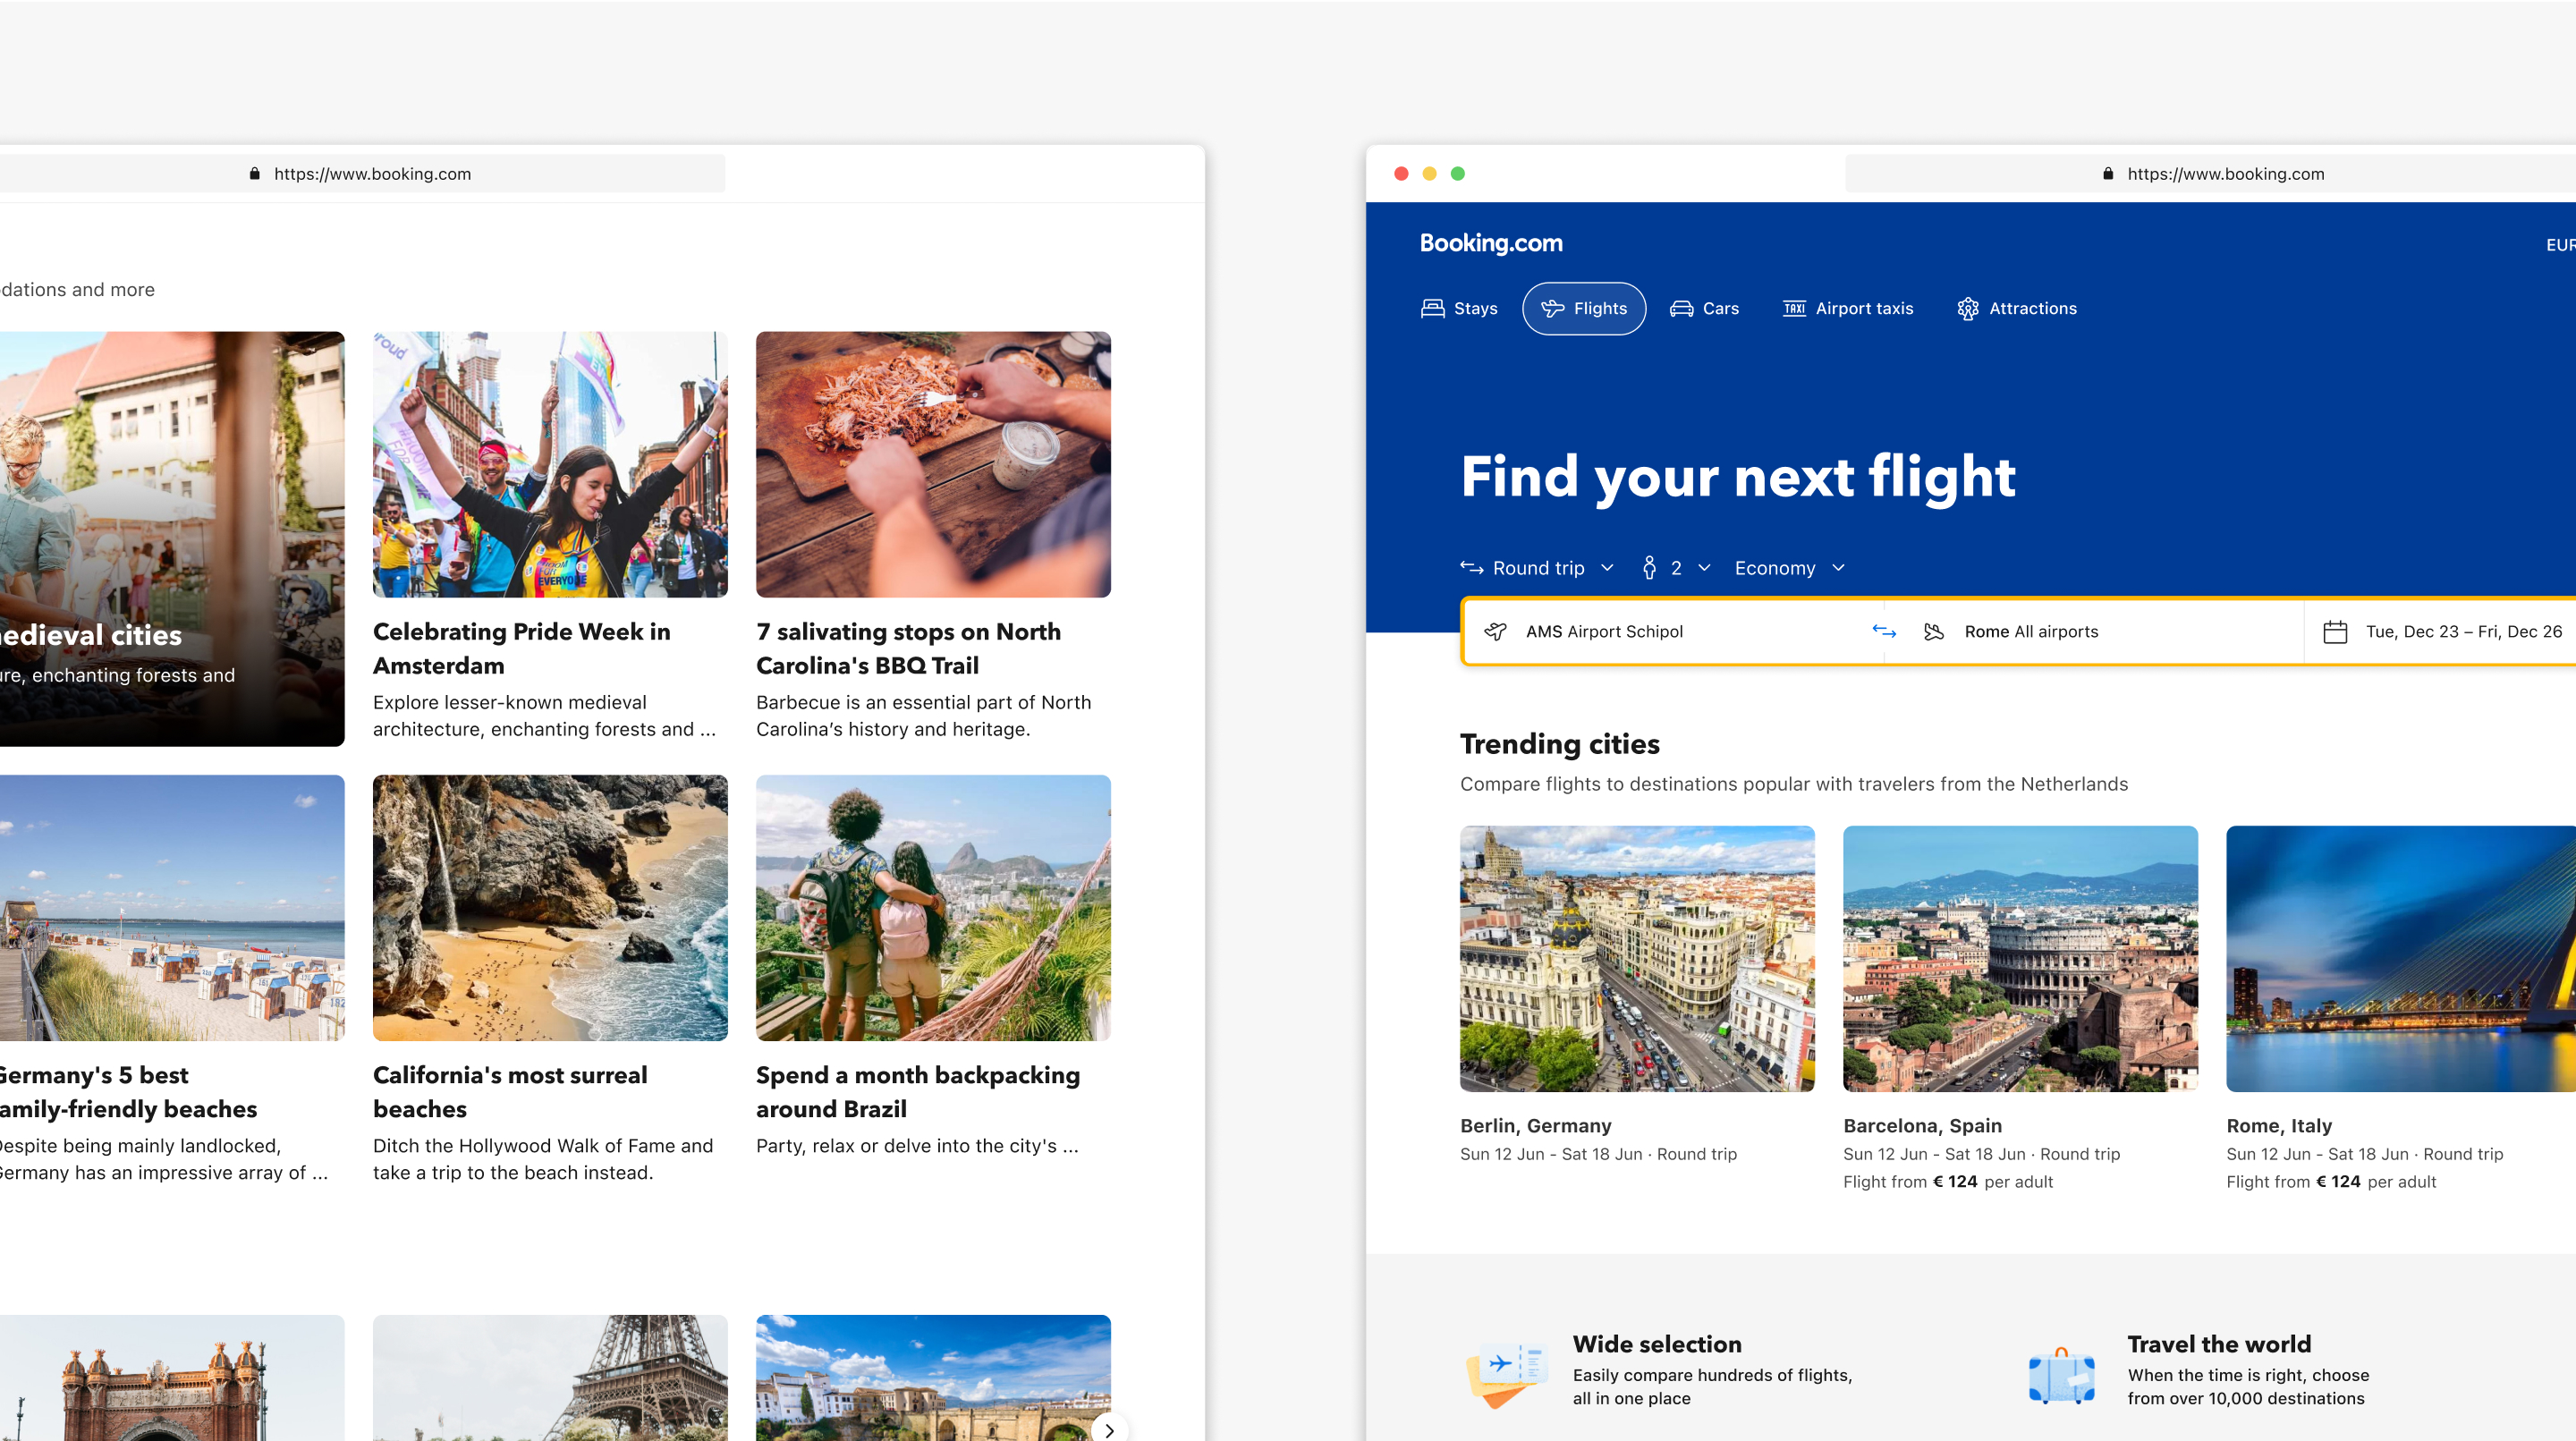Open the medieval cities featured card
This screenshot has width=2576, height=1441.
pos(172,538)
